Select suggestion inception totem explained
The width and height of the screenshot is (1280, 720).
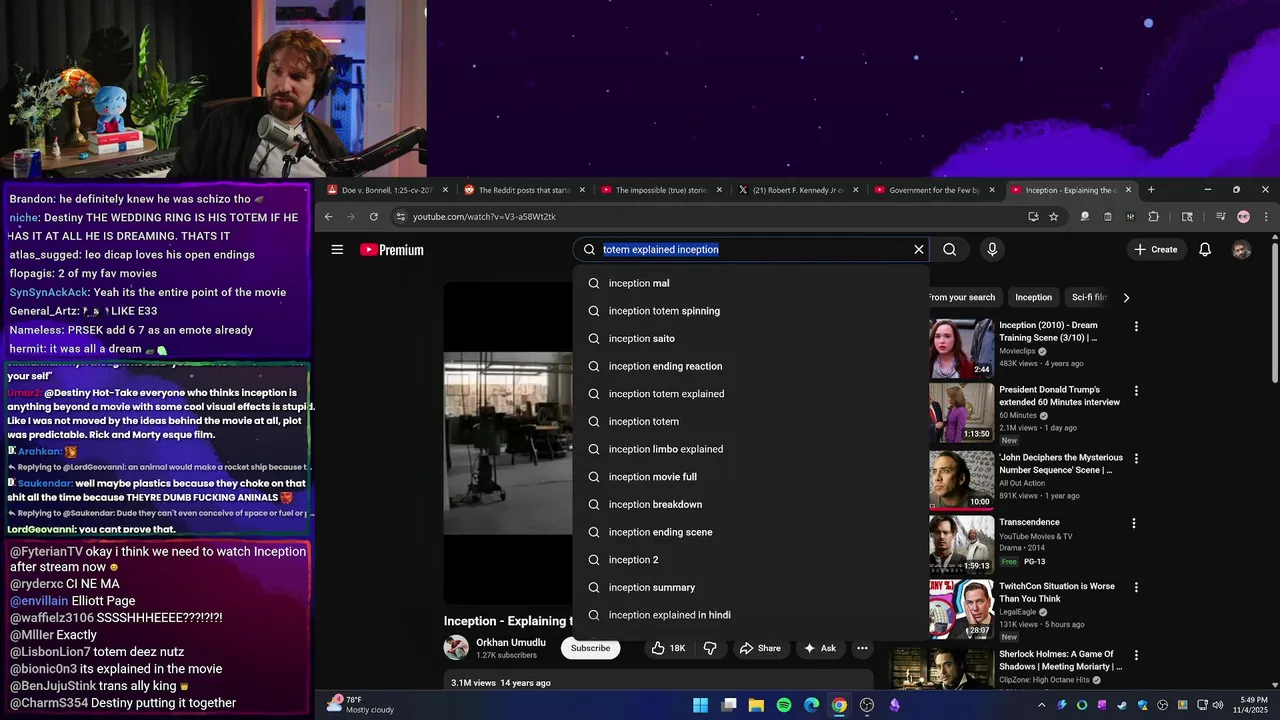click(751, 394)
